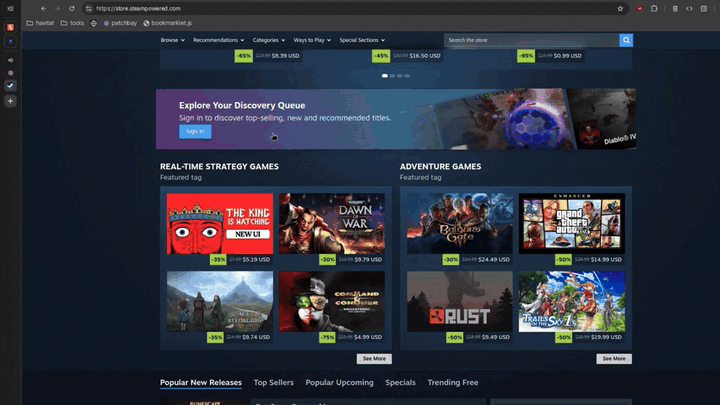The width and height of the screenshot is (720, 405).
Task: Expand the Categories dropdown menu
Action: [x=269, y=40]
